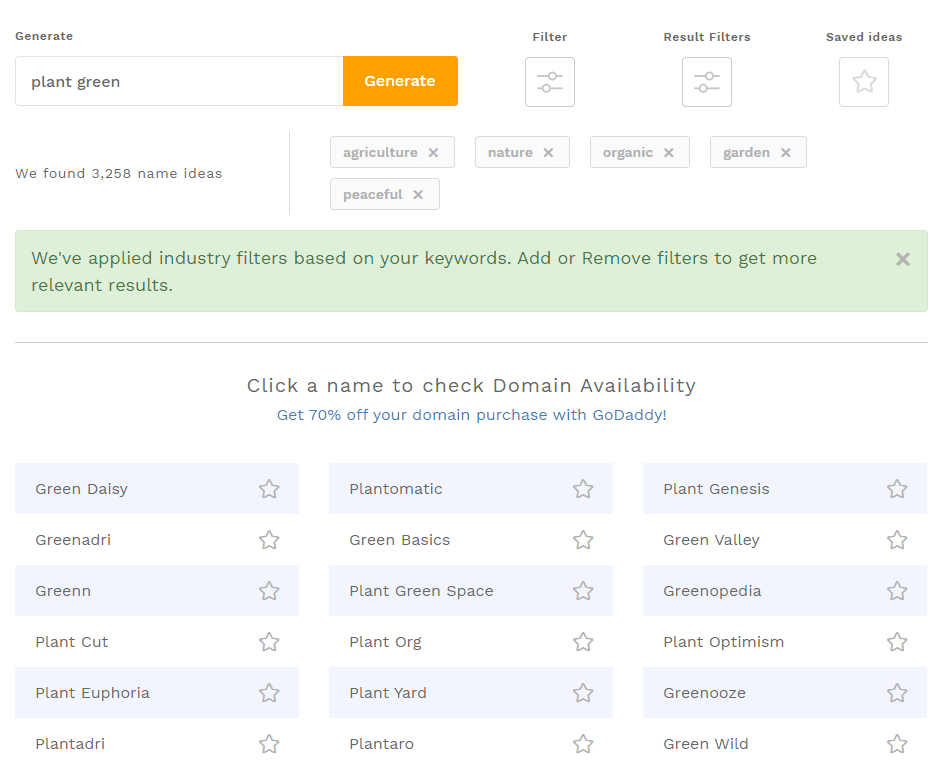Viewport: 939px width, 766px height.
Task: Remove the "peaceful" keyword tag
Action: coord(418,194)
